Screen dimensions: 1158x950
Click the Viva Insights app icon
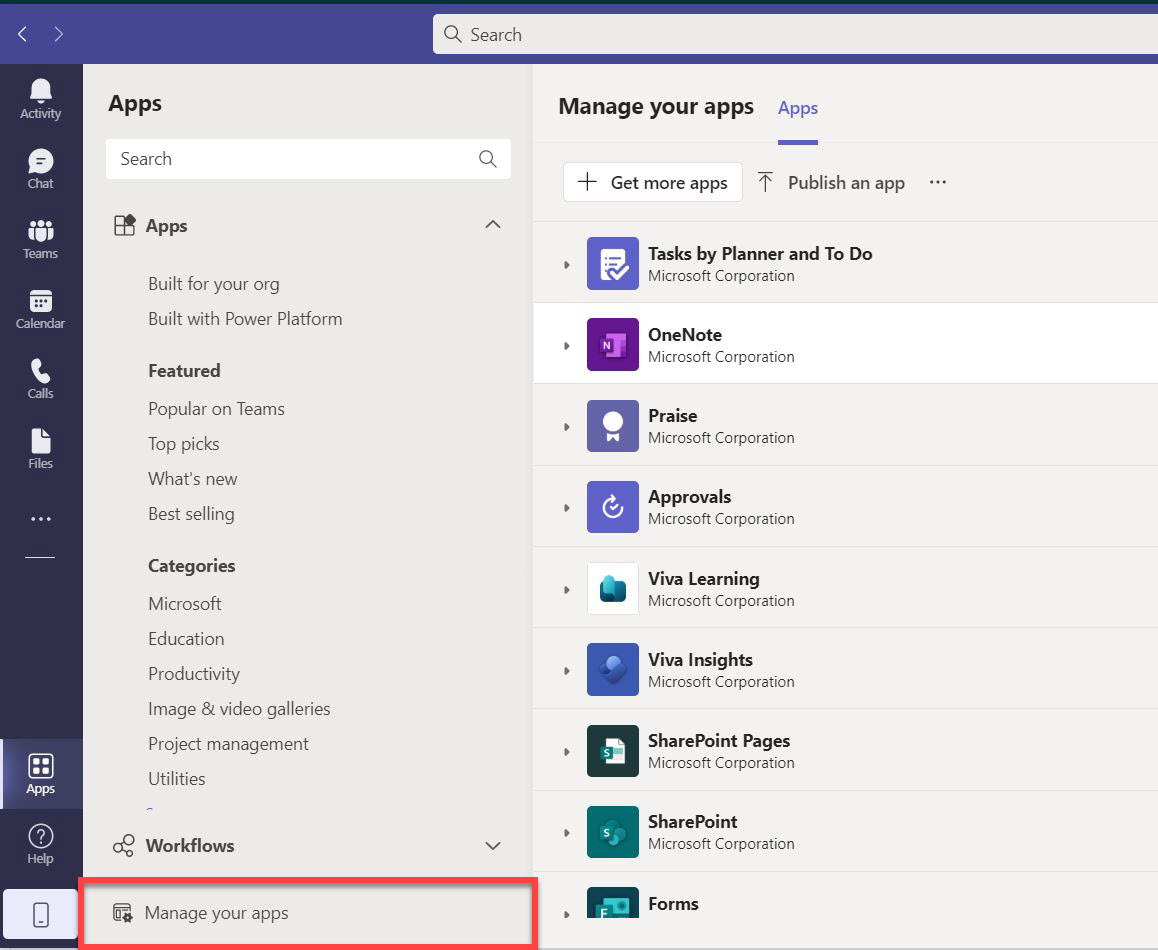coord(612,669)
